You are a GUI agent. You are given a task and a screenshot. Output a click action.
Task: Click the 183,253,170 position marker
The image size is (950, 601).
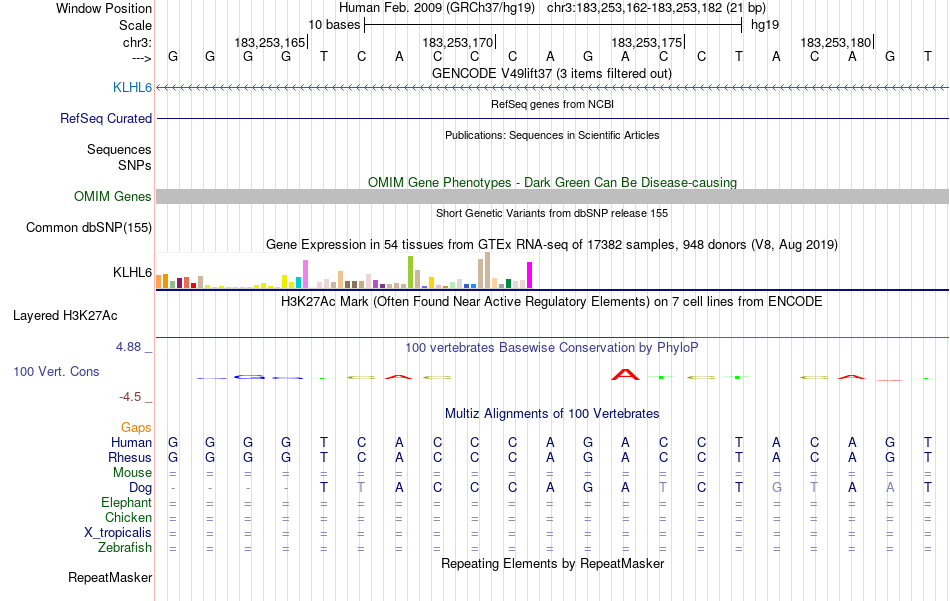pos(459,42)
